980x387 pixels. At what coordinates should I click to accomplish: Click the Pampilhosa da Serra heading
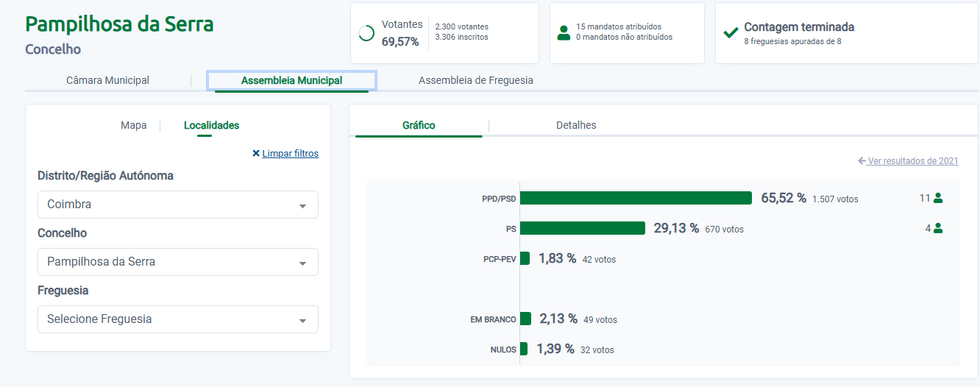[x=119, y=24]
